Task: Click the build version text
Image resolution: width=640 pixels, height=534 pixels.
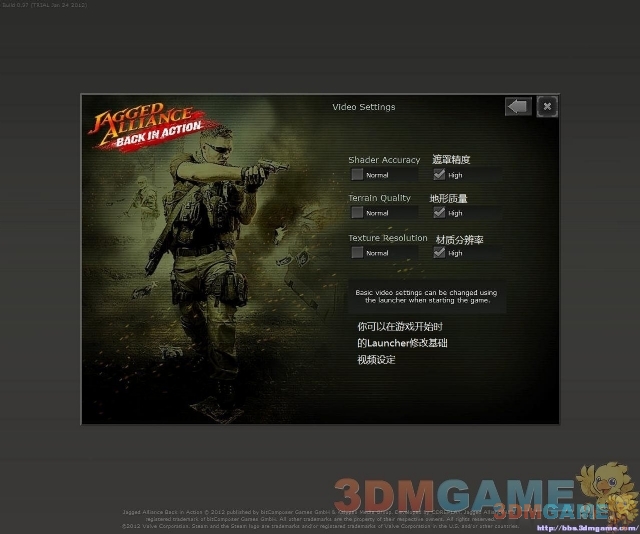Action: point(44,5)
